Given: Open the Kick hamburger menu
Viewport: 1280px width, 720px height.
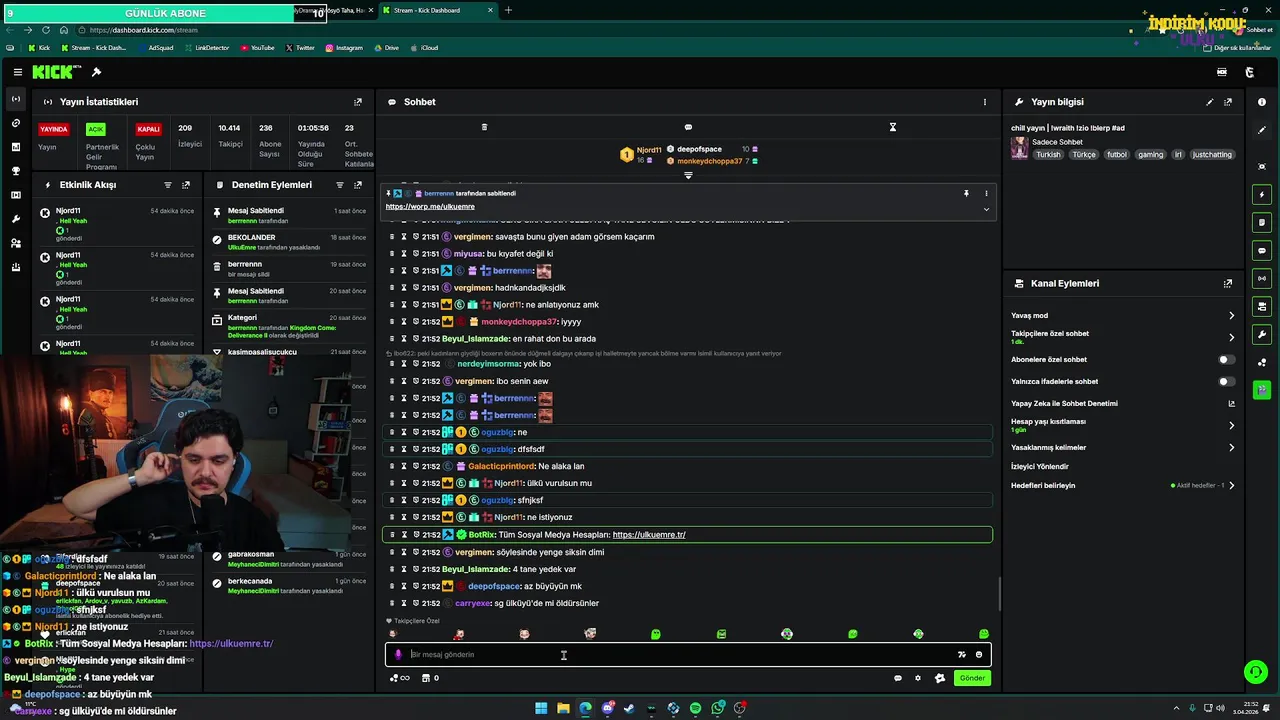Looking at the screenshot, I should pos(17,72).
